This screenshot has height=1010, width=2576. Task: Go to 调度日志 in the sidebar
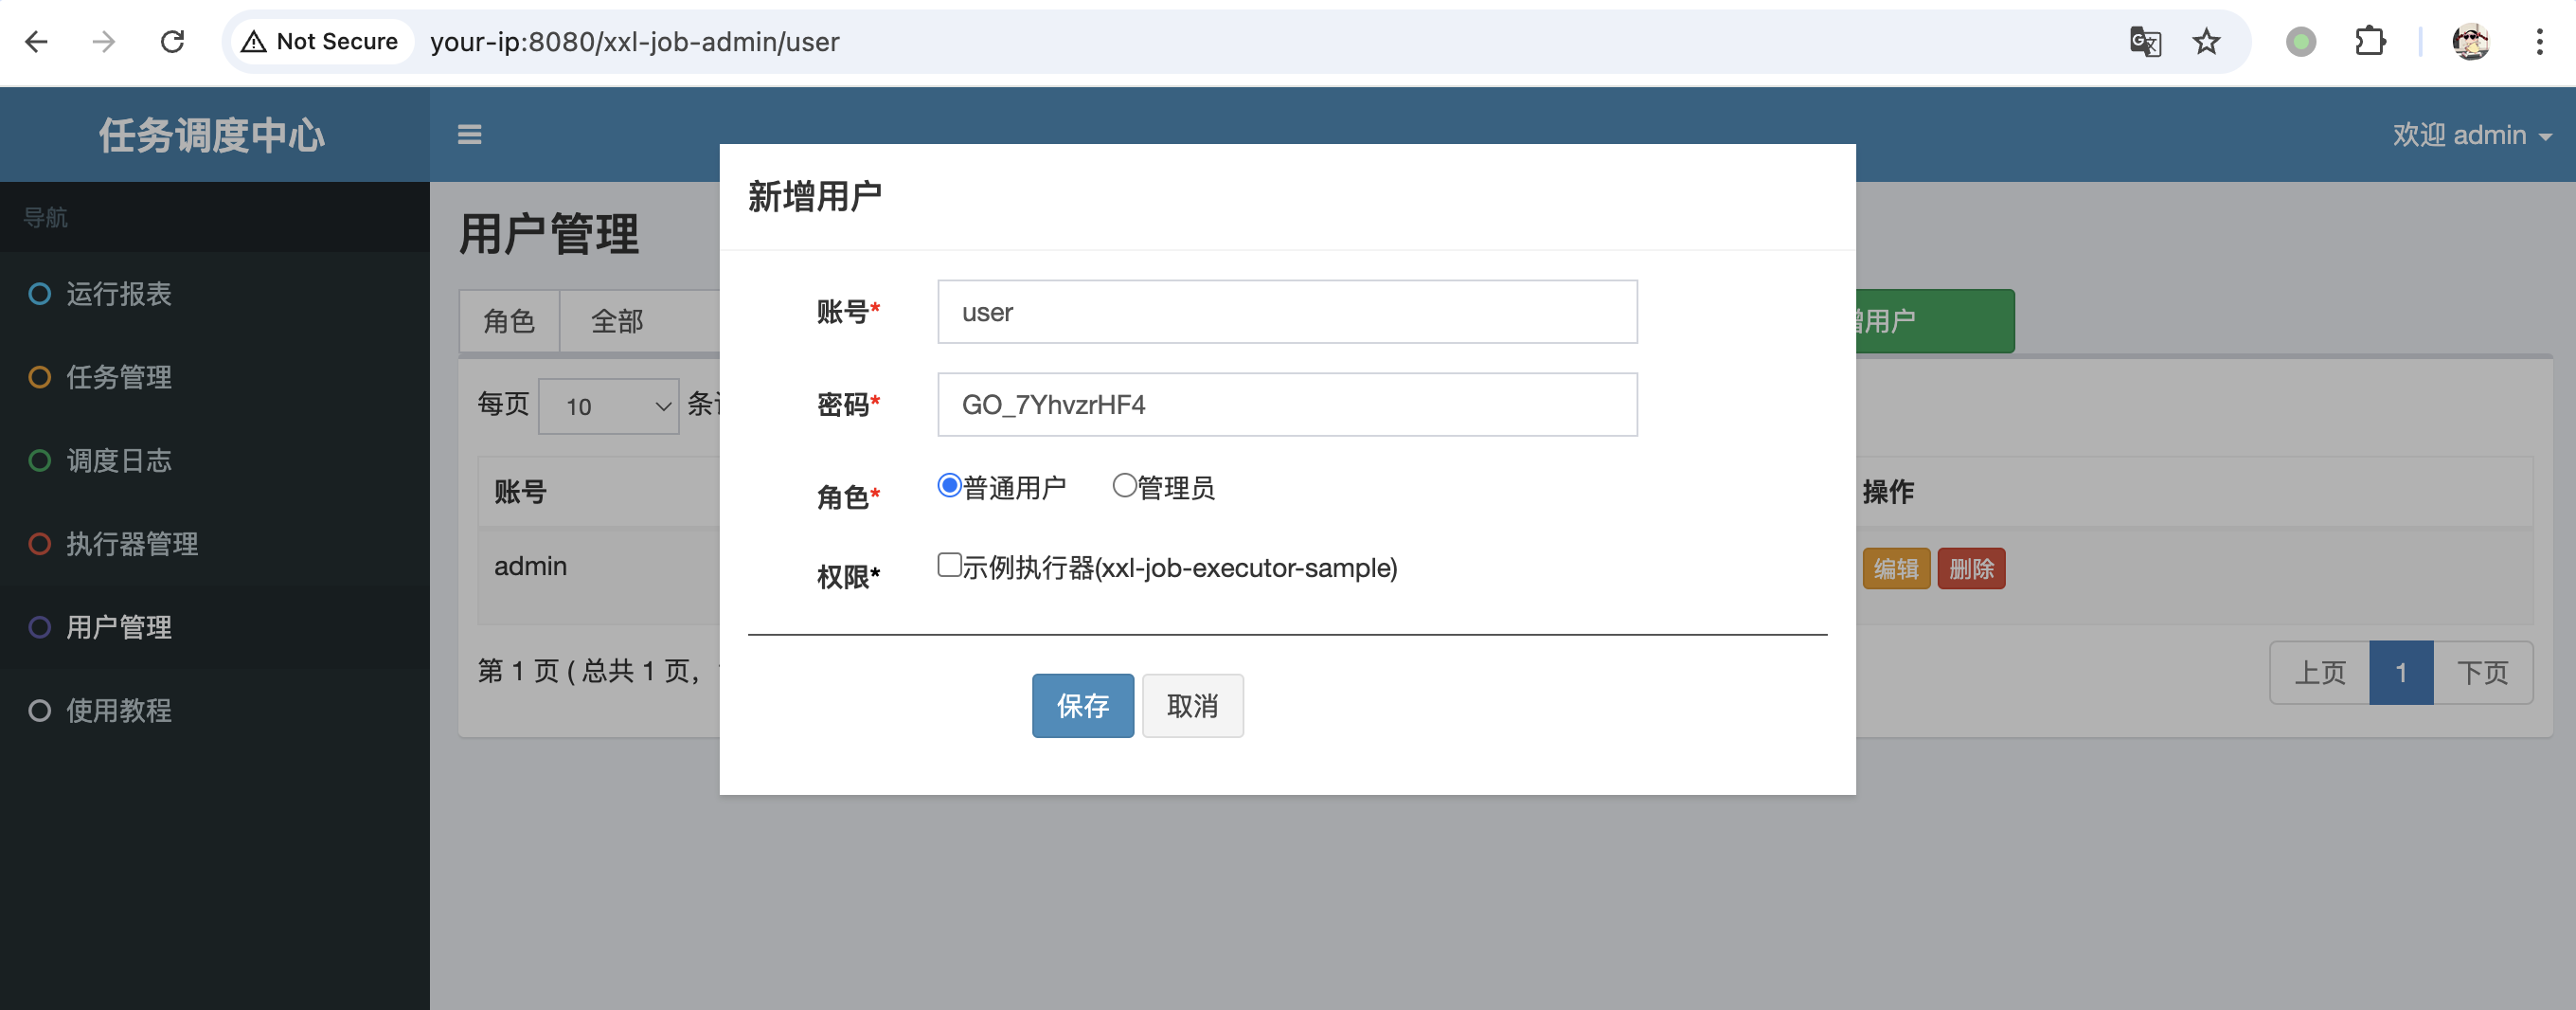[x=118, y=460]
